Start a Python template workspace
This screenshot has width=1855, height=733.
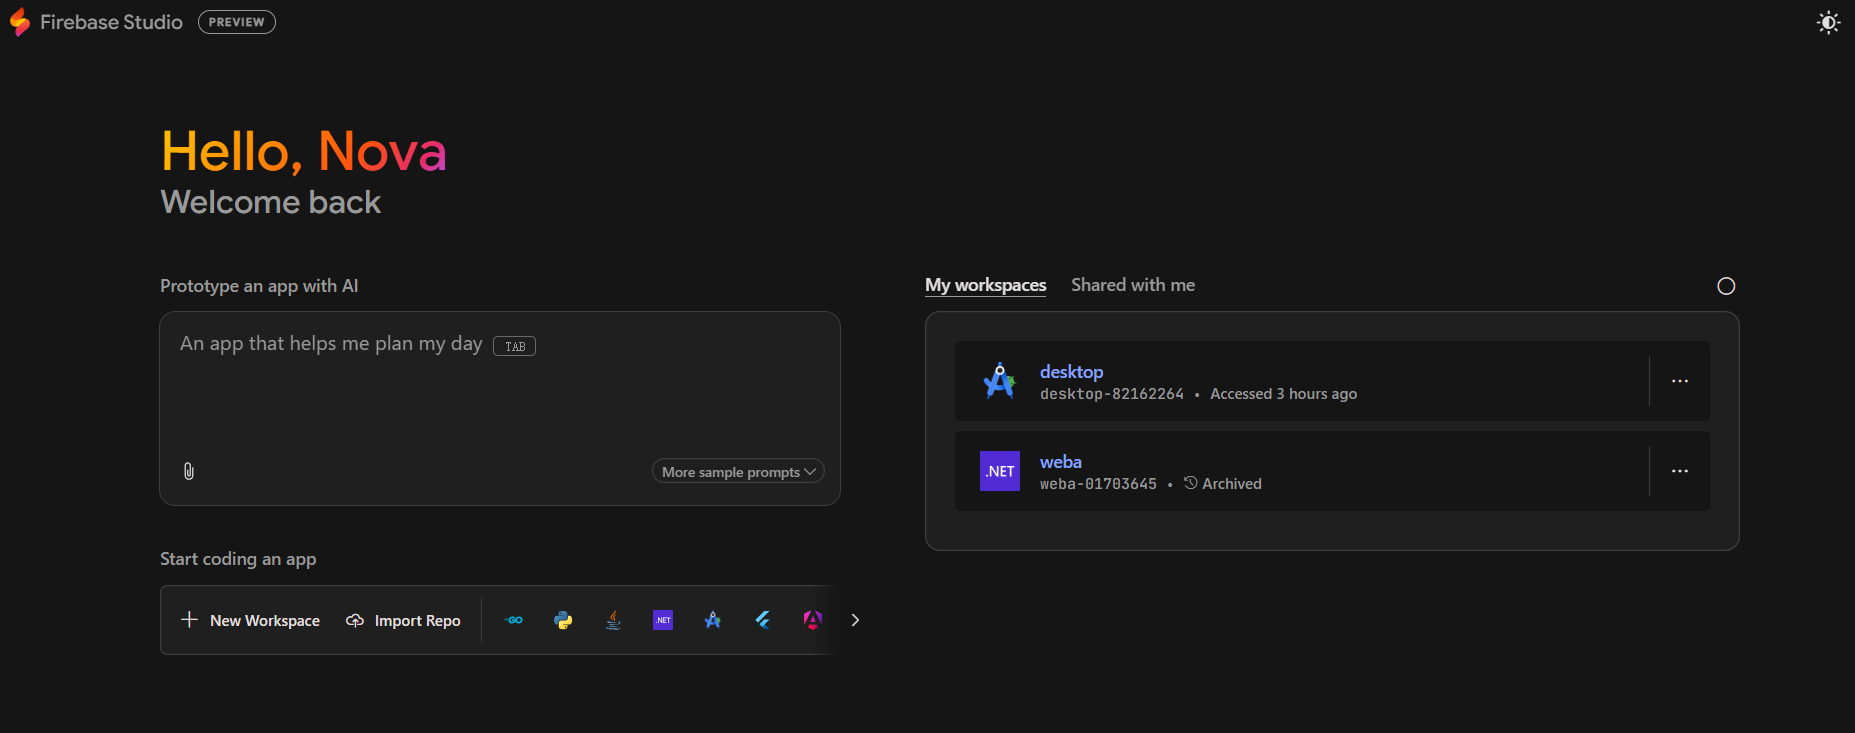pyautogui.click(x=563, y=620)
